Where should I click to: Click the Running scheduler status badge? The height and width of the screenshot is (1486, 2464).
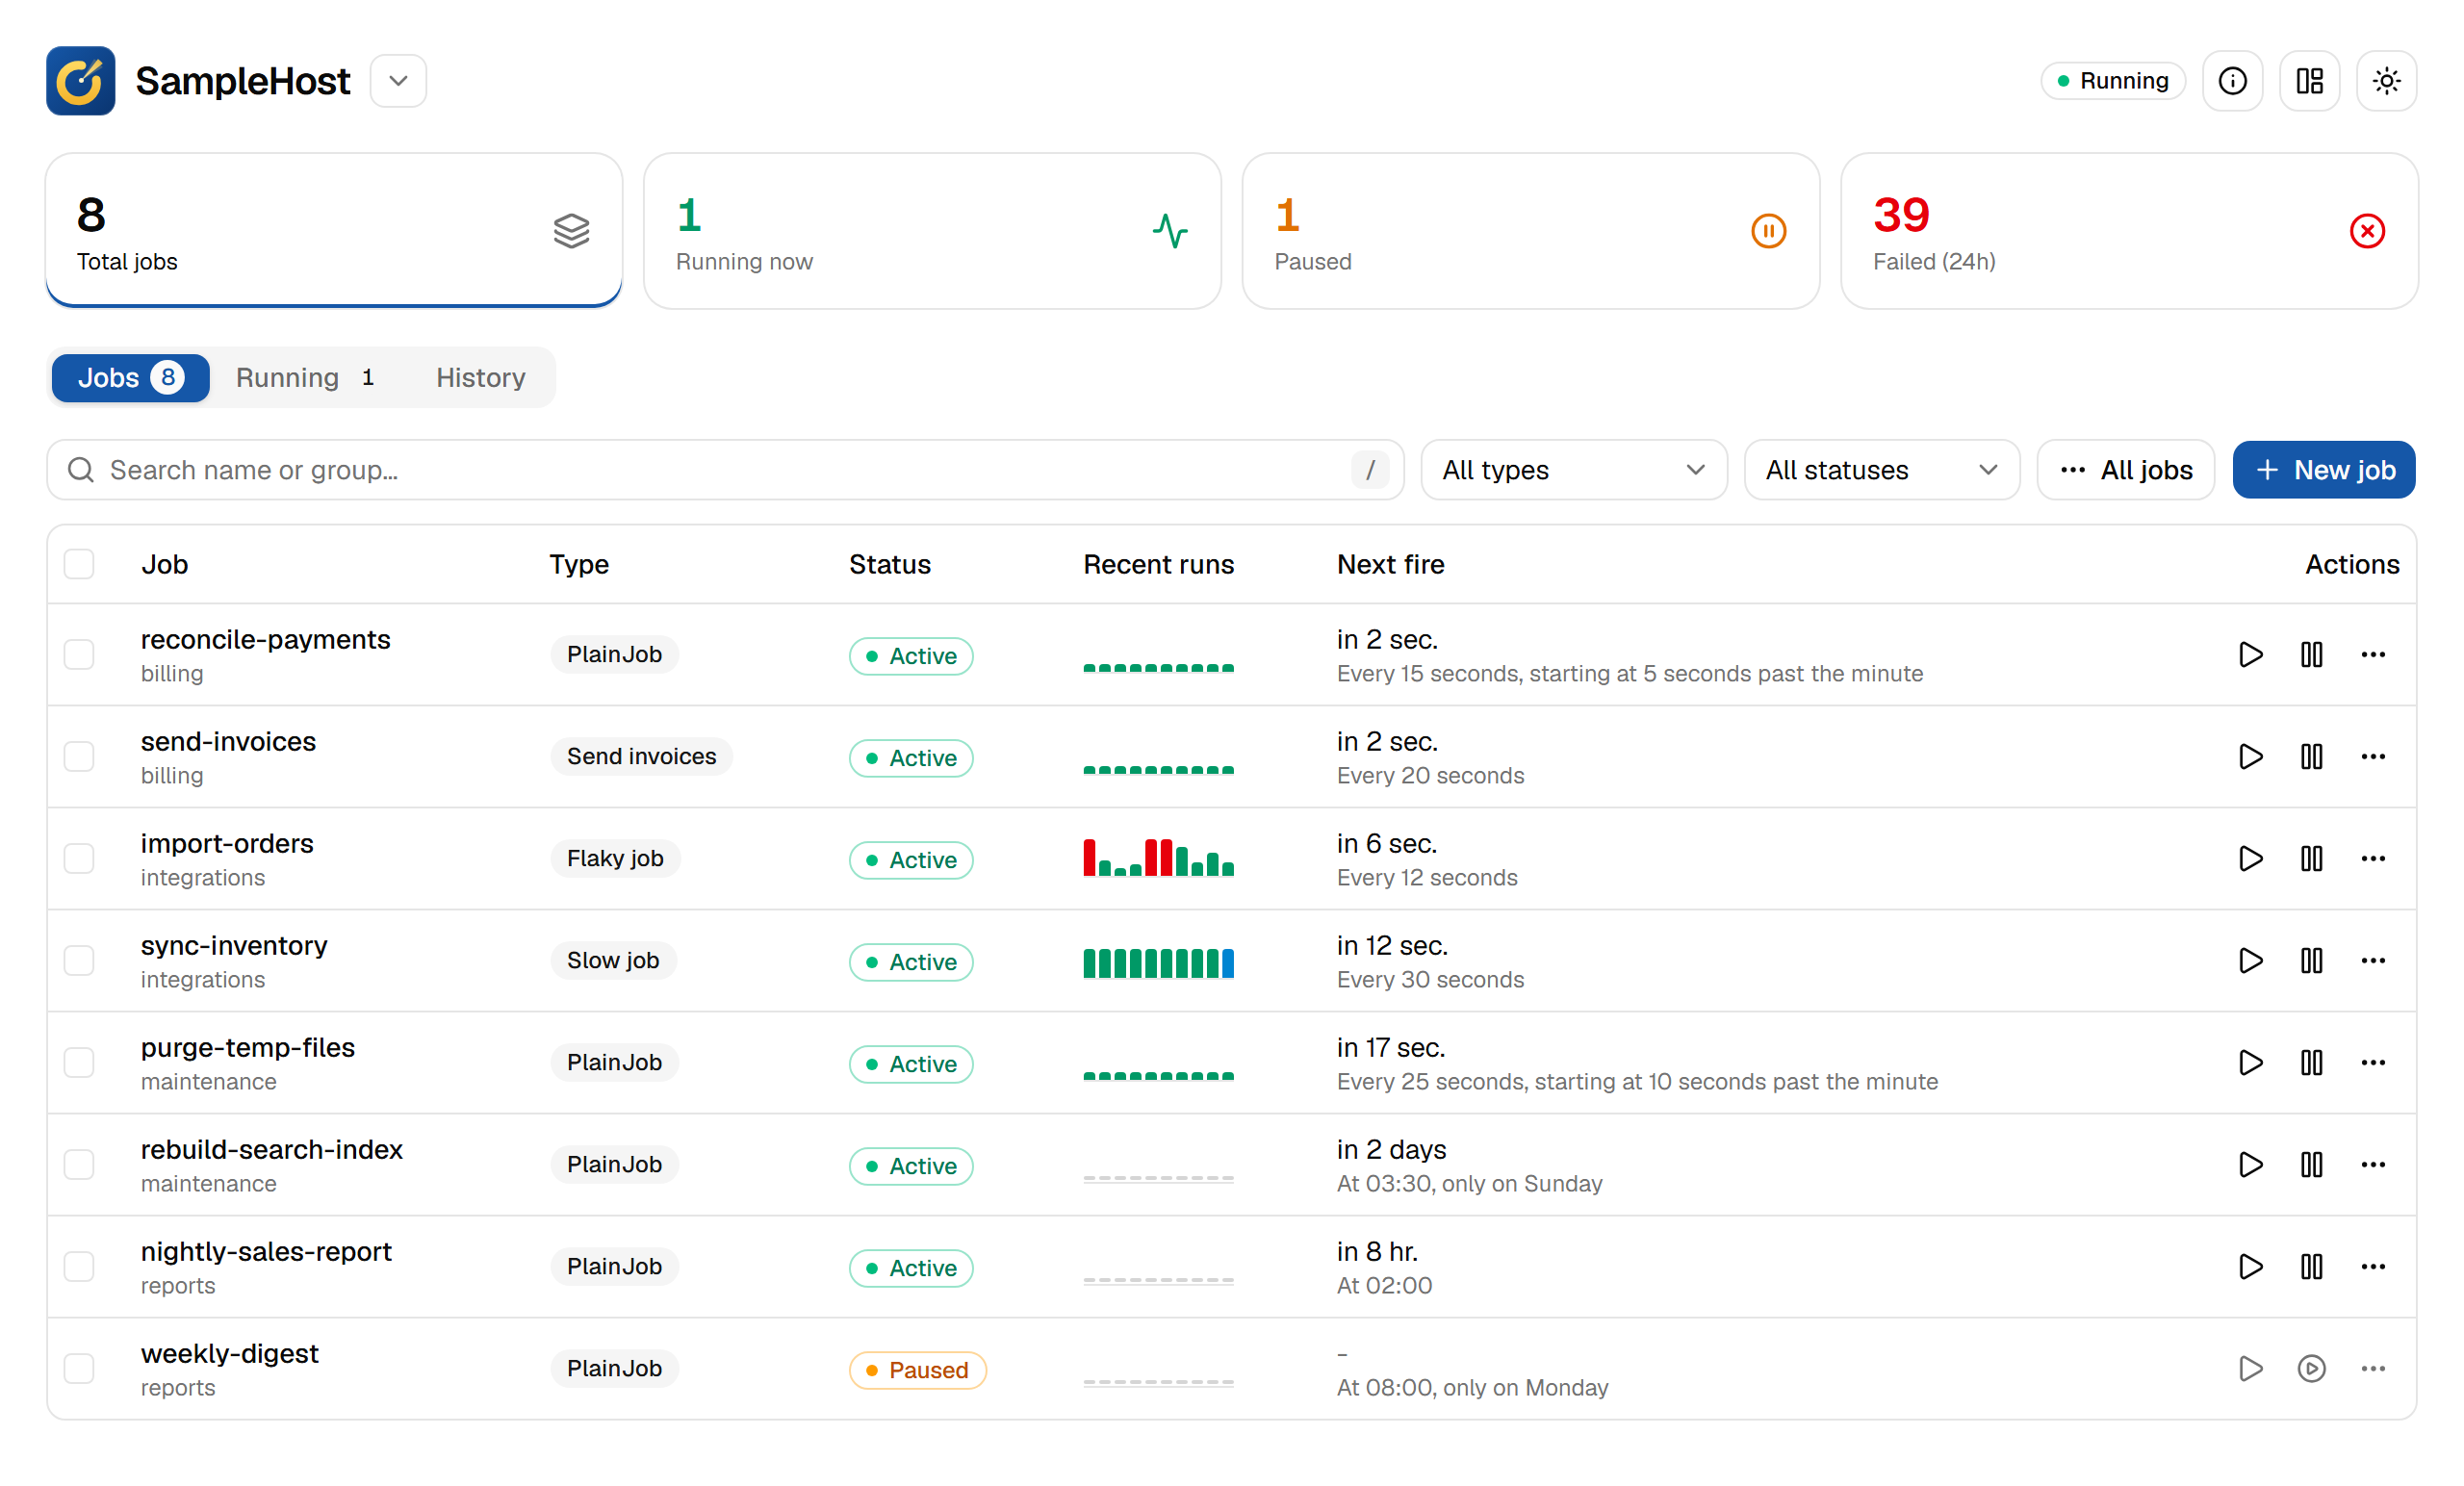(x=2112, y=81)
